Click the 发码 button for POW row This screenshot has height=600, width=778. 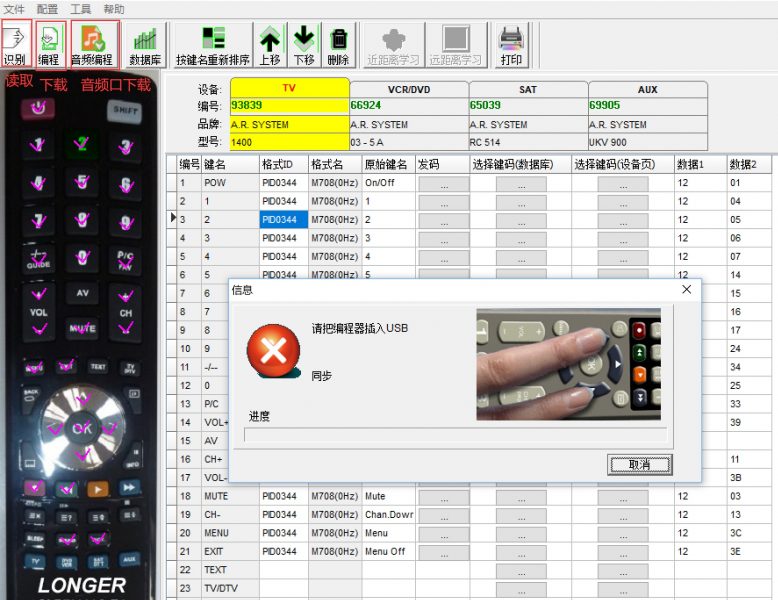coord(443,184)
